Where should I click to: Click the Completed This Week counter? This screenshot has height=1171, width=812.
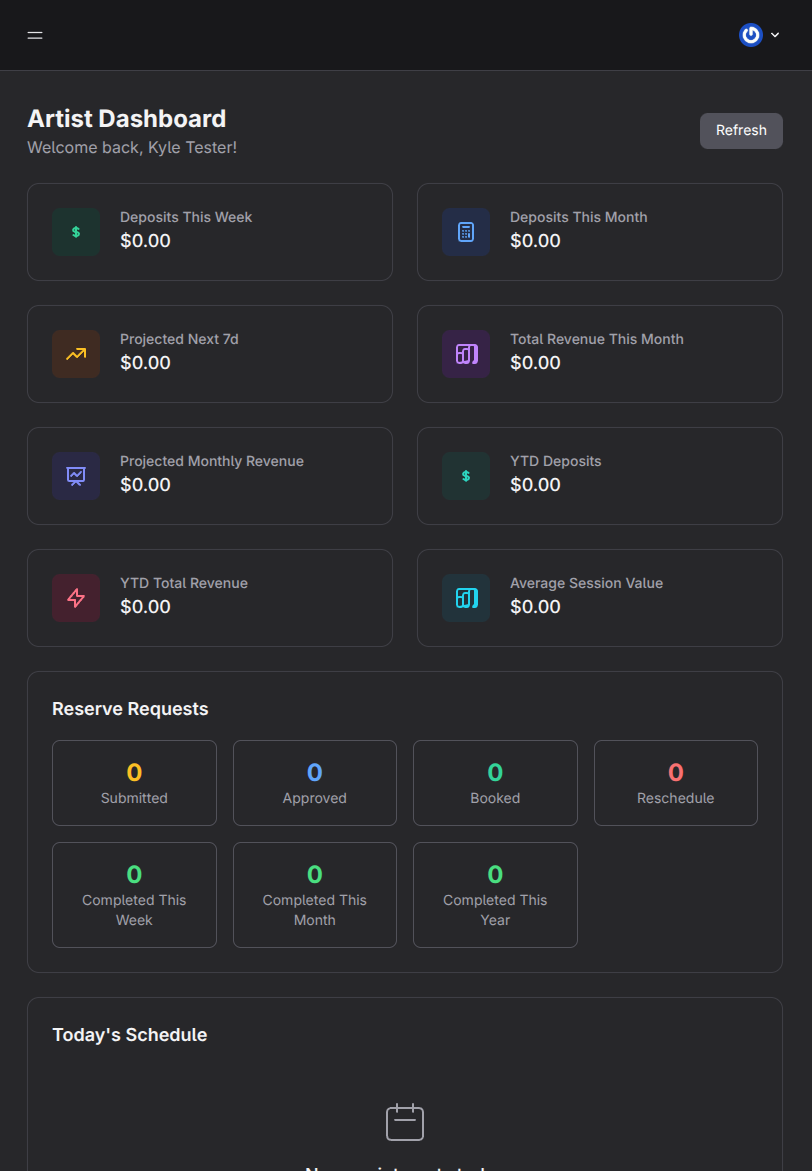pos(134,894)
